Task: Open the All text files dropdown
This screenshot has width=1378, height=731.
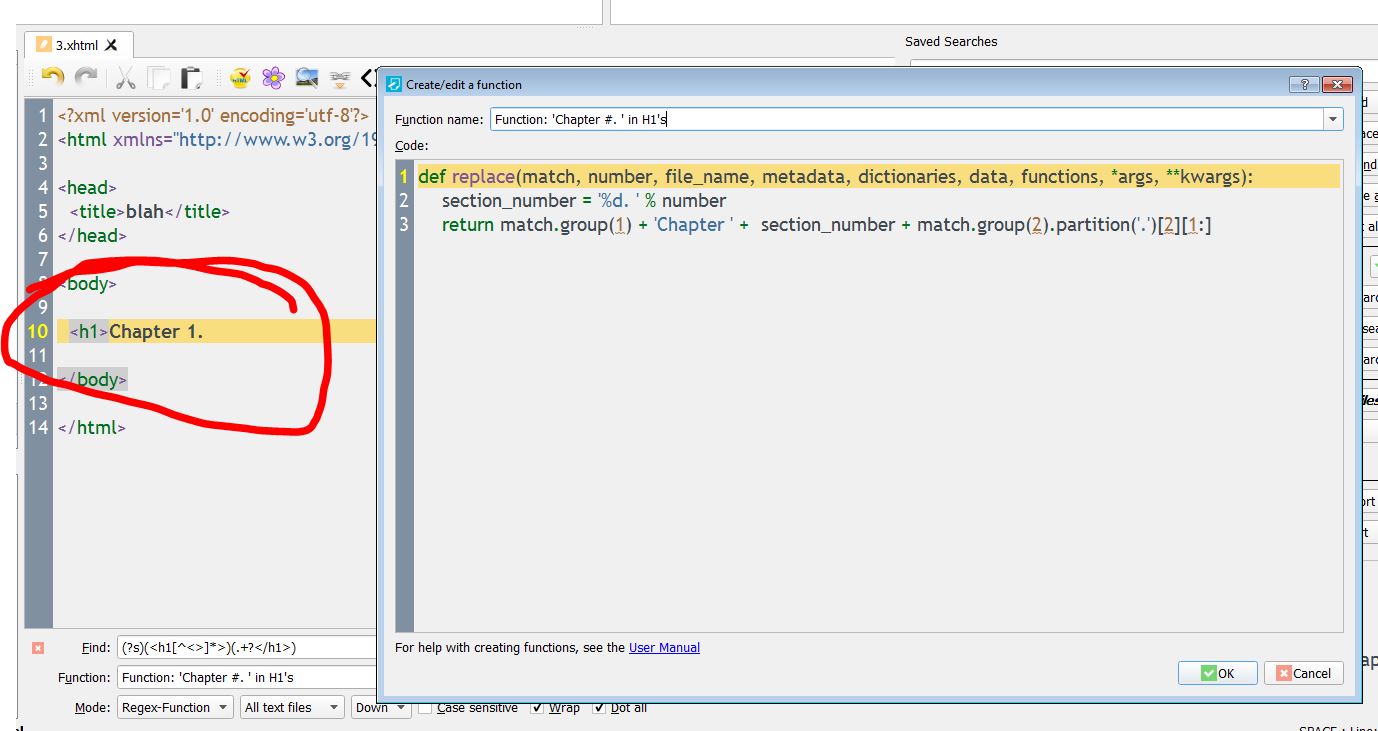Action: coord(291,707)
